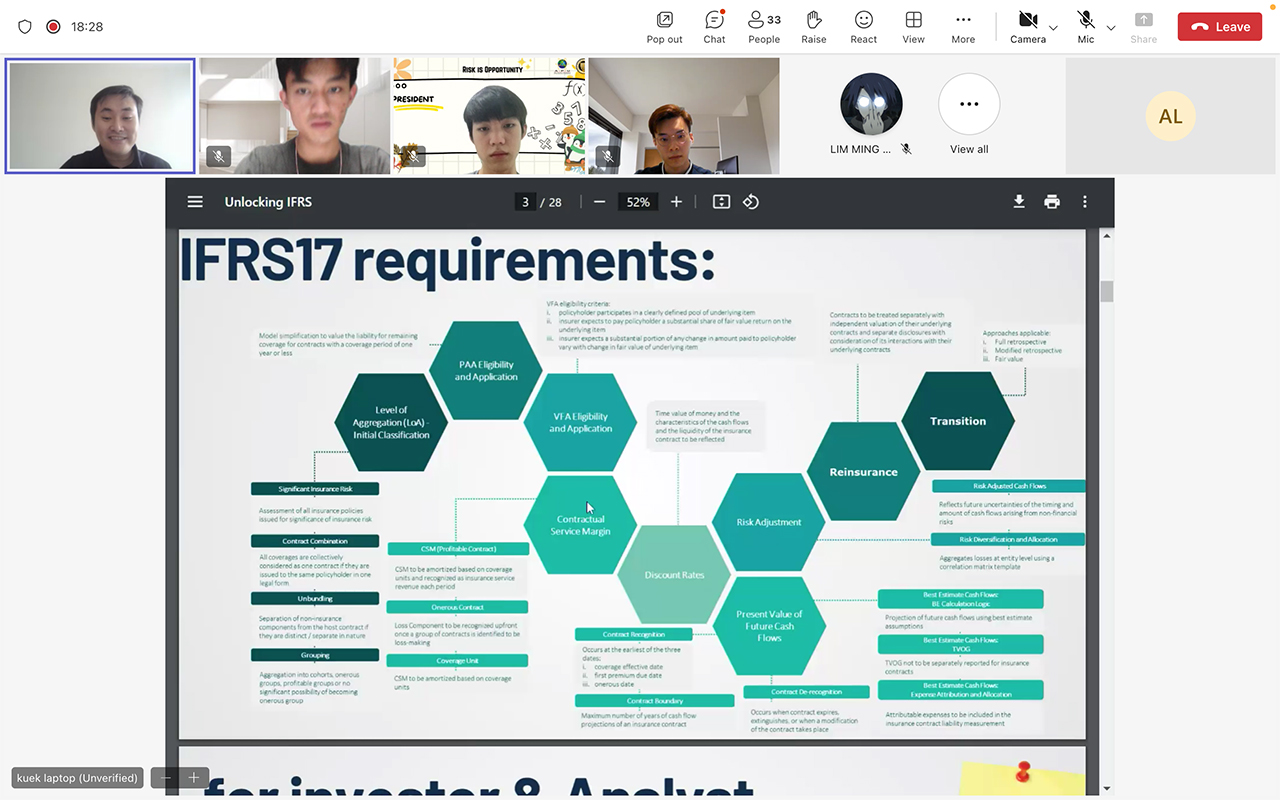
Task: Click the PDF page number field
Action: pos(525,202)
